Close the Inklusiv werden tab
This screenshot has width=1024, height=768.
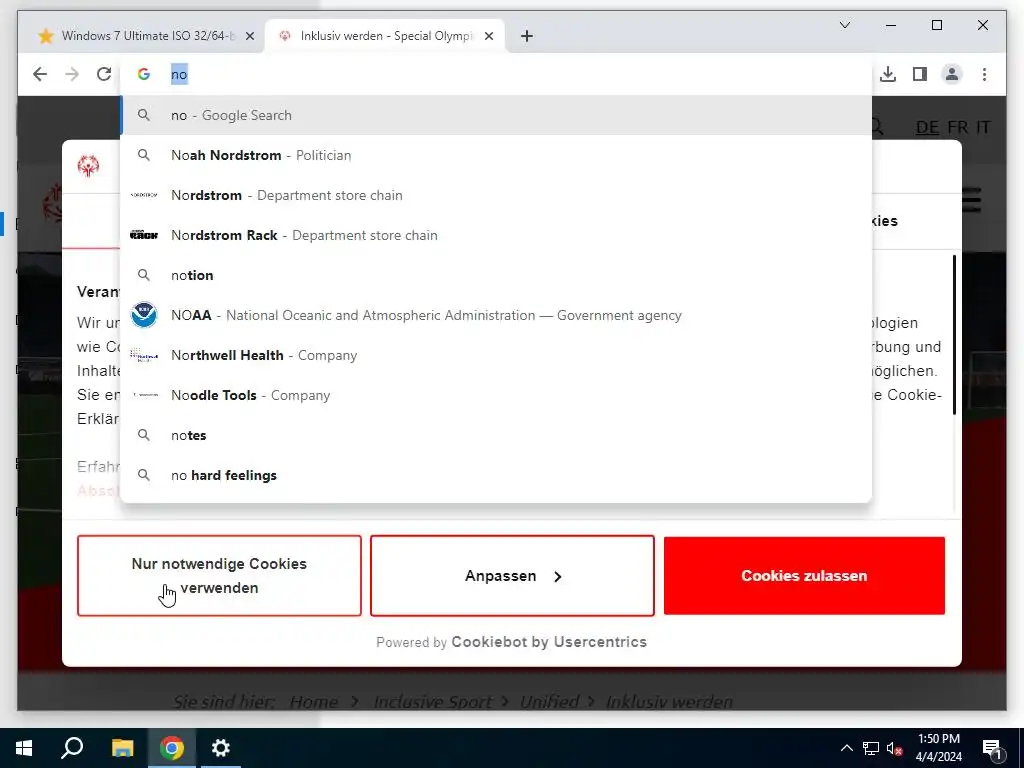[x=488, y=36]
